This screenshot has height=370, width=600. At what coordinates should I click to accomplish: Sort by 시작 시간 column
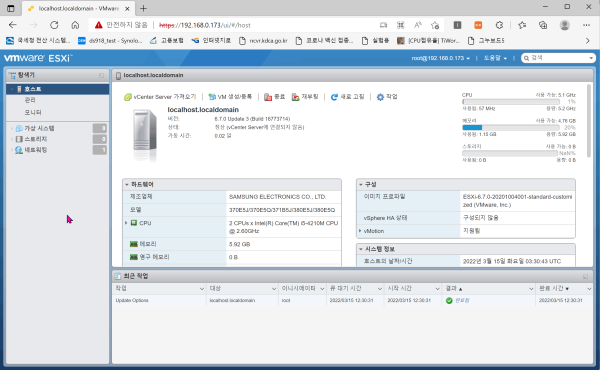399,289
